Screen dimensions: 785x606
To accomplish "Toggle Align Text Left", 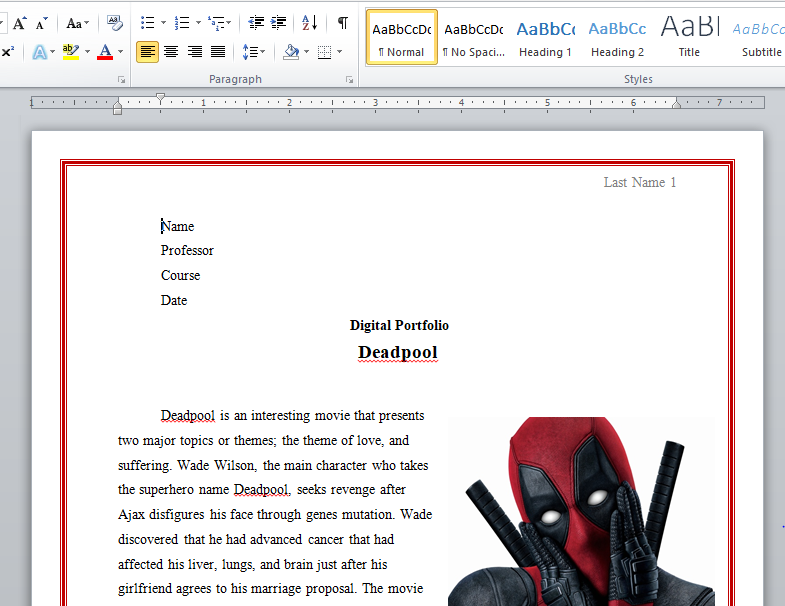I will coord(147,52).
